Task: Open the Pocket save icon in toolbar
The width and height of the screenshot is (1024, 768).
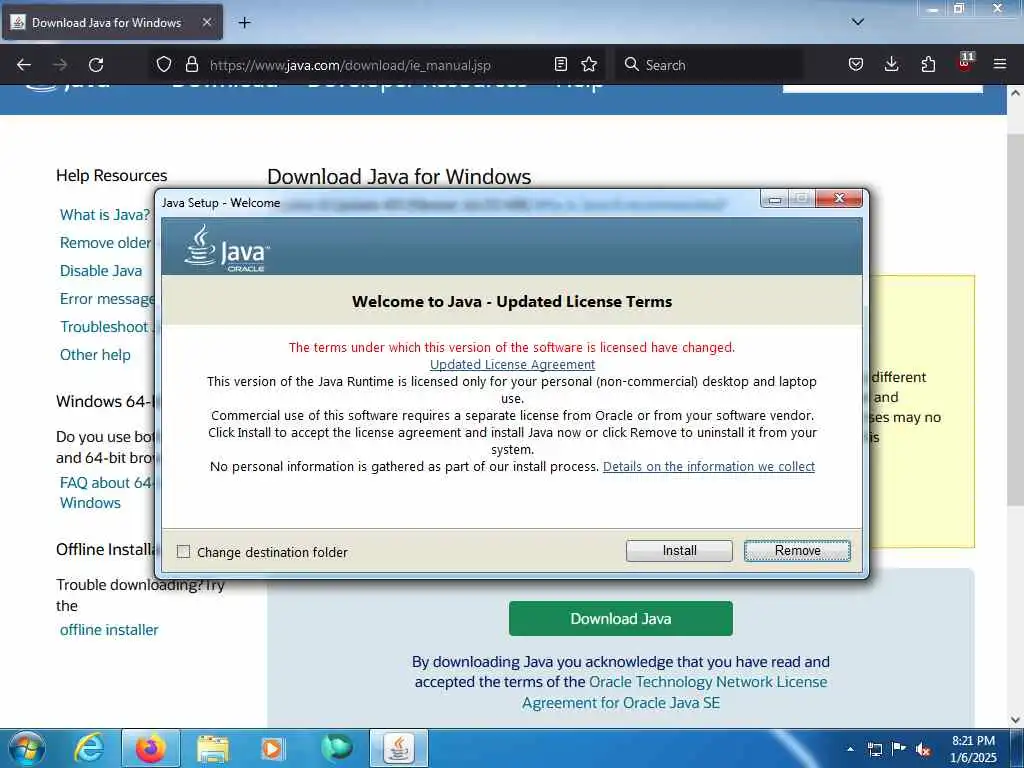Action: click(x=856, y=64)
